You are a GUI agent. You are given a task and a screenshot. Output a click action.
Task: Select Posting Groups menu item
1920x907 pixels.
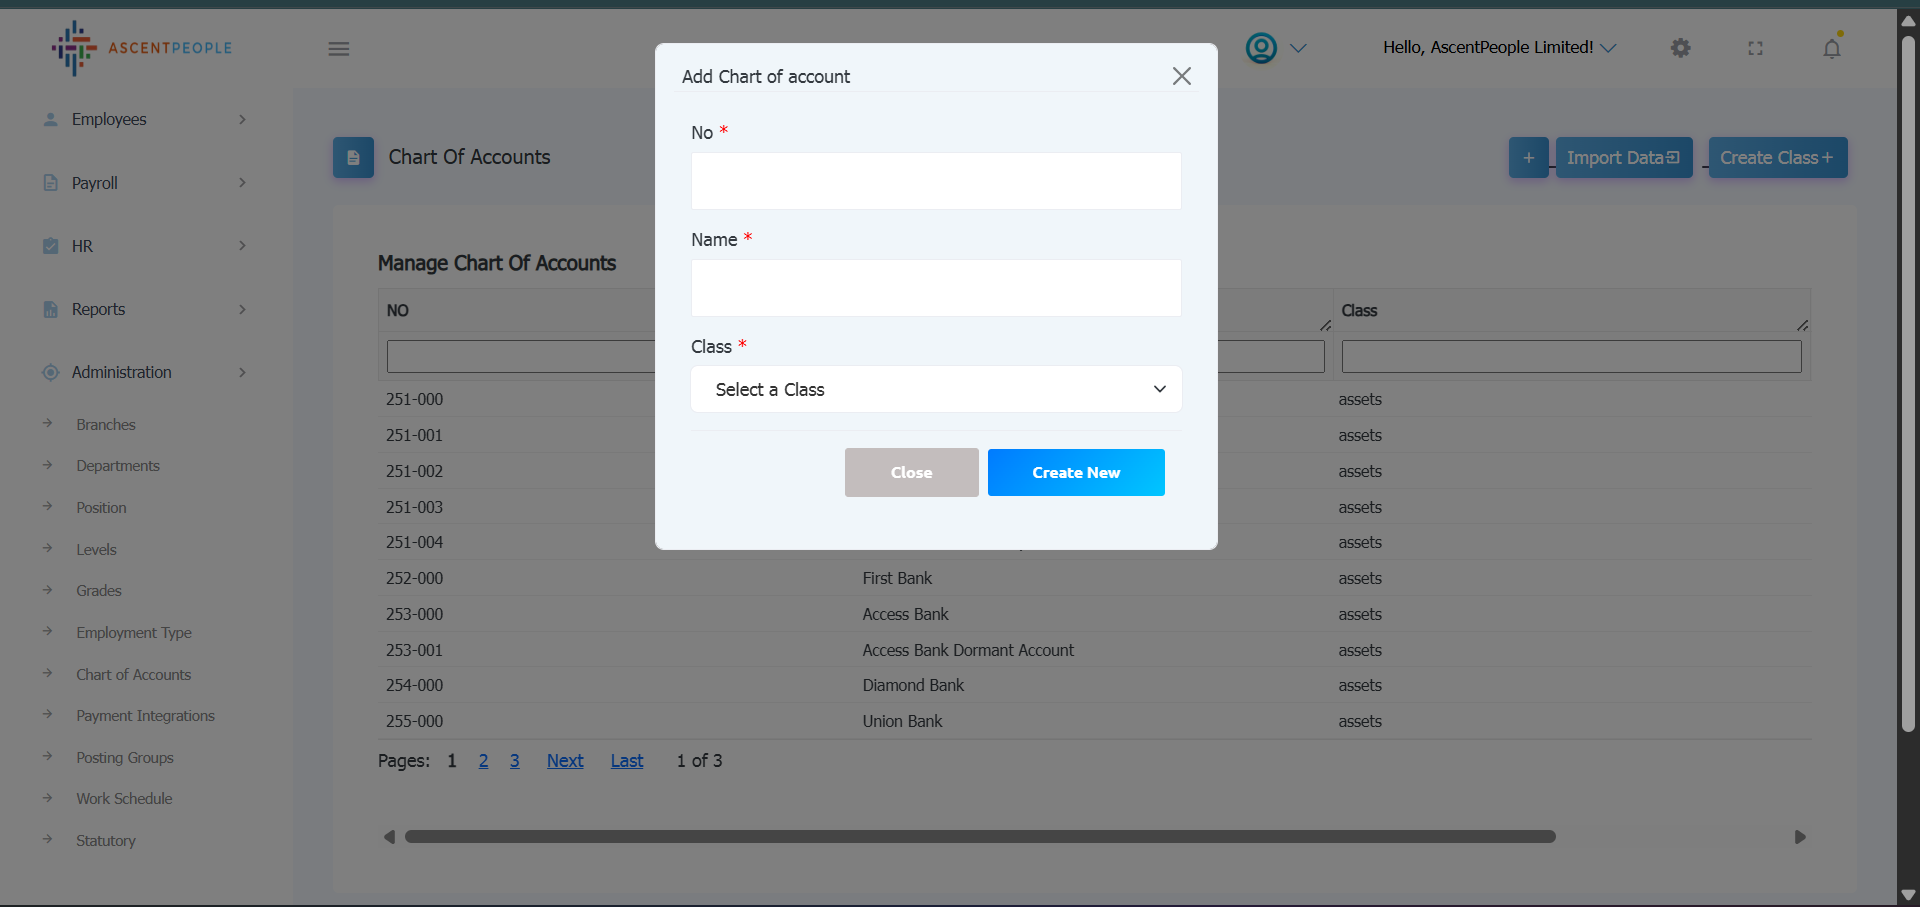pos(125,758)
